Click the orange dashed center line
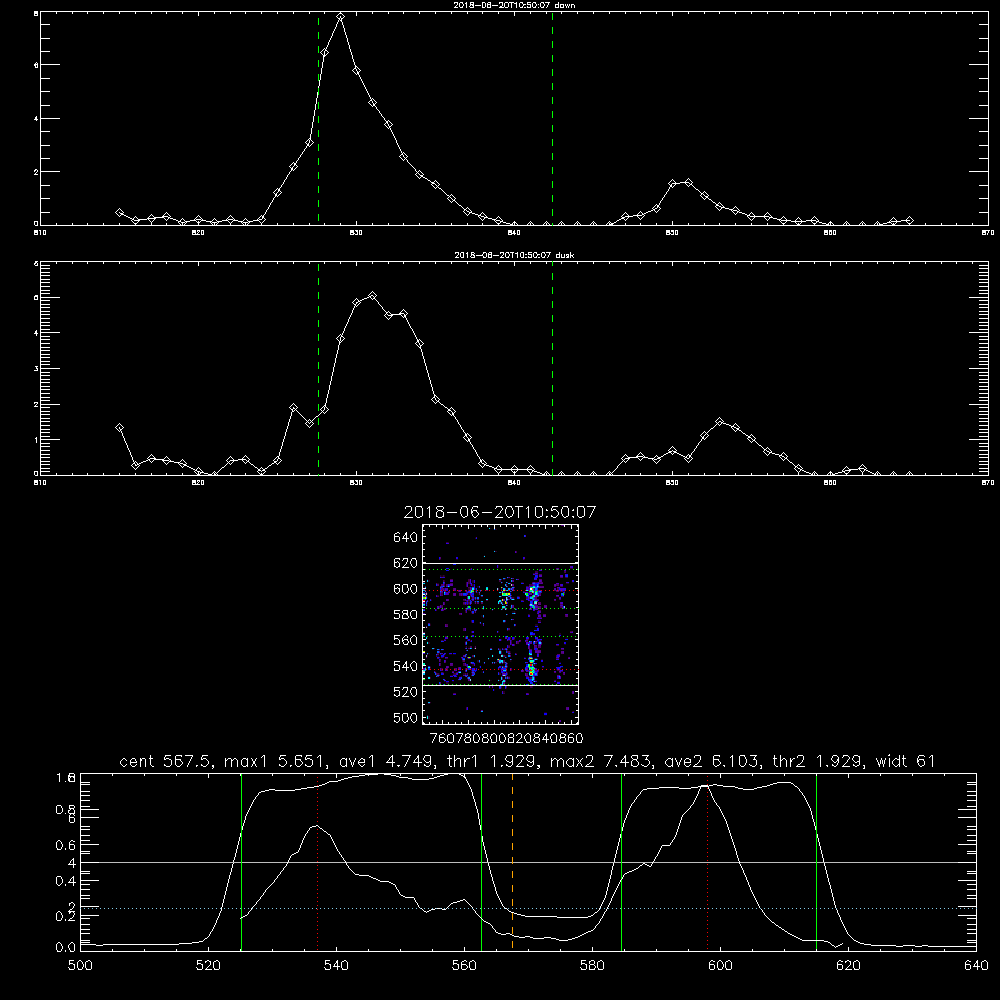This screenshot has height=1000, width=1000. coord(513,861)
